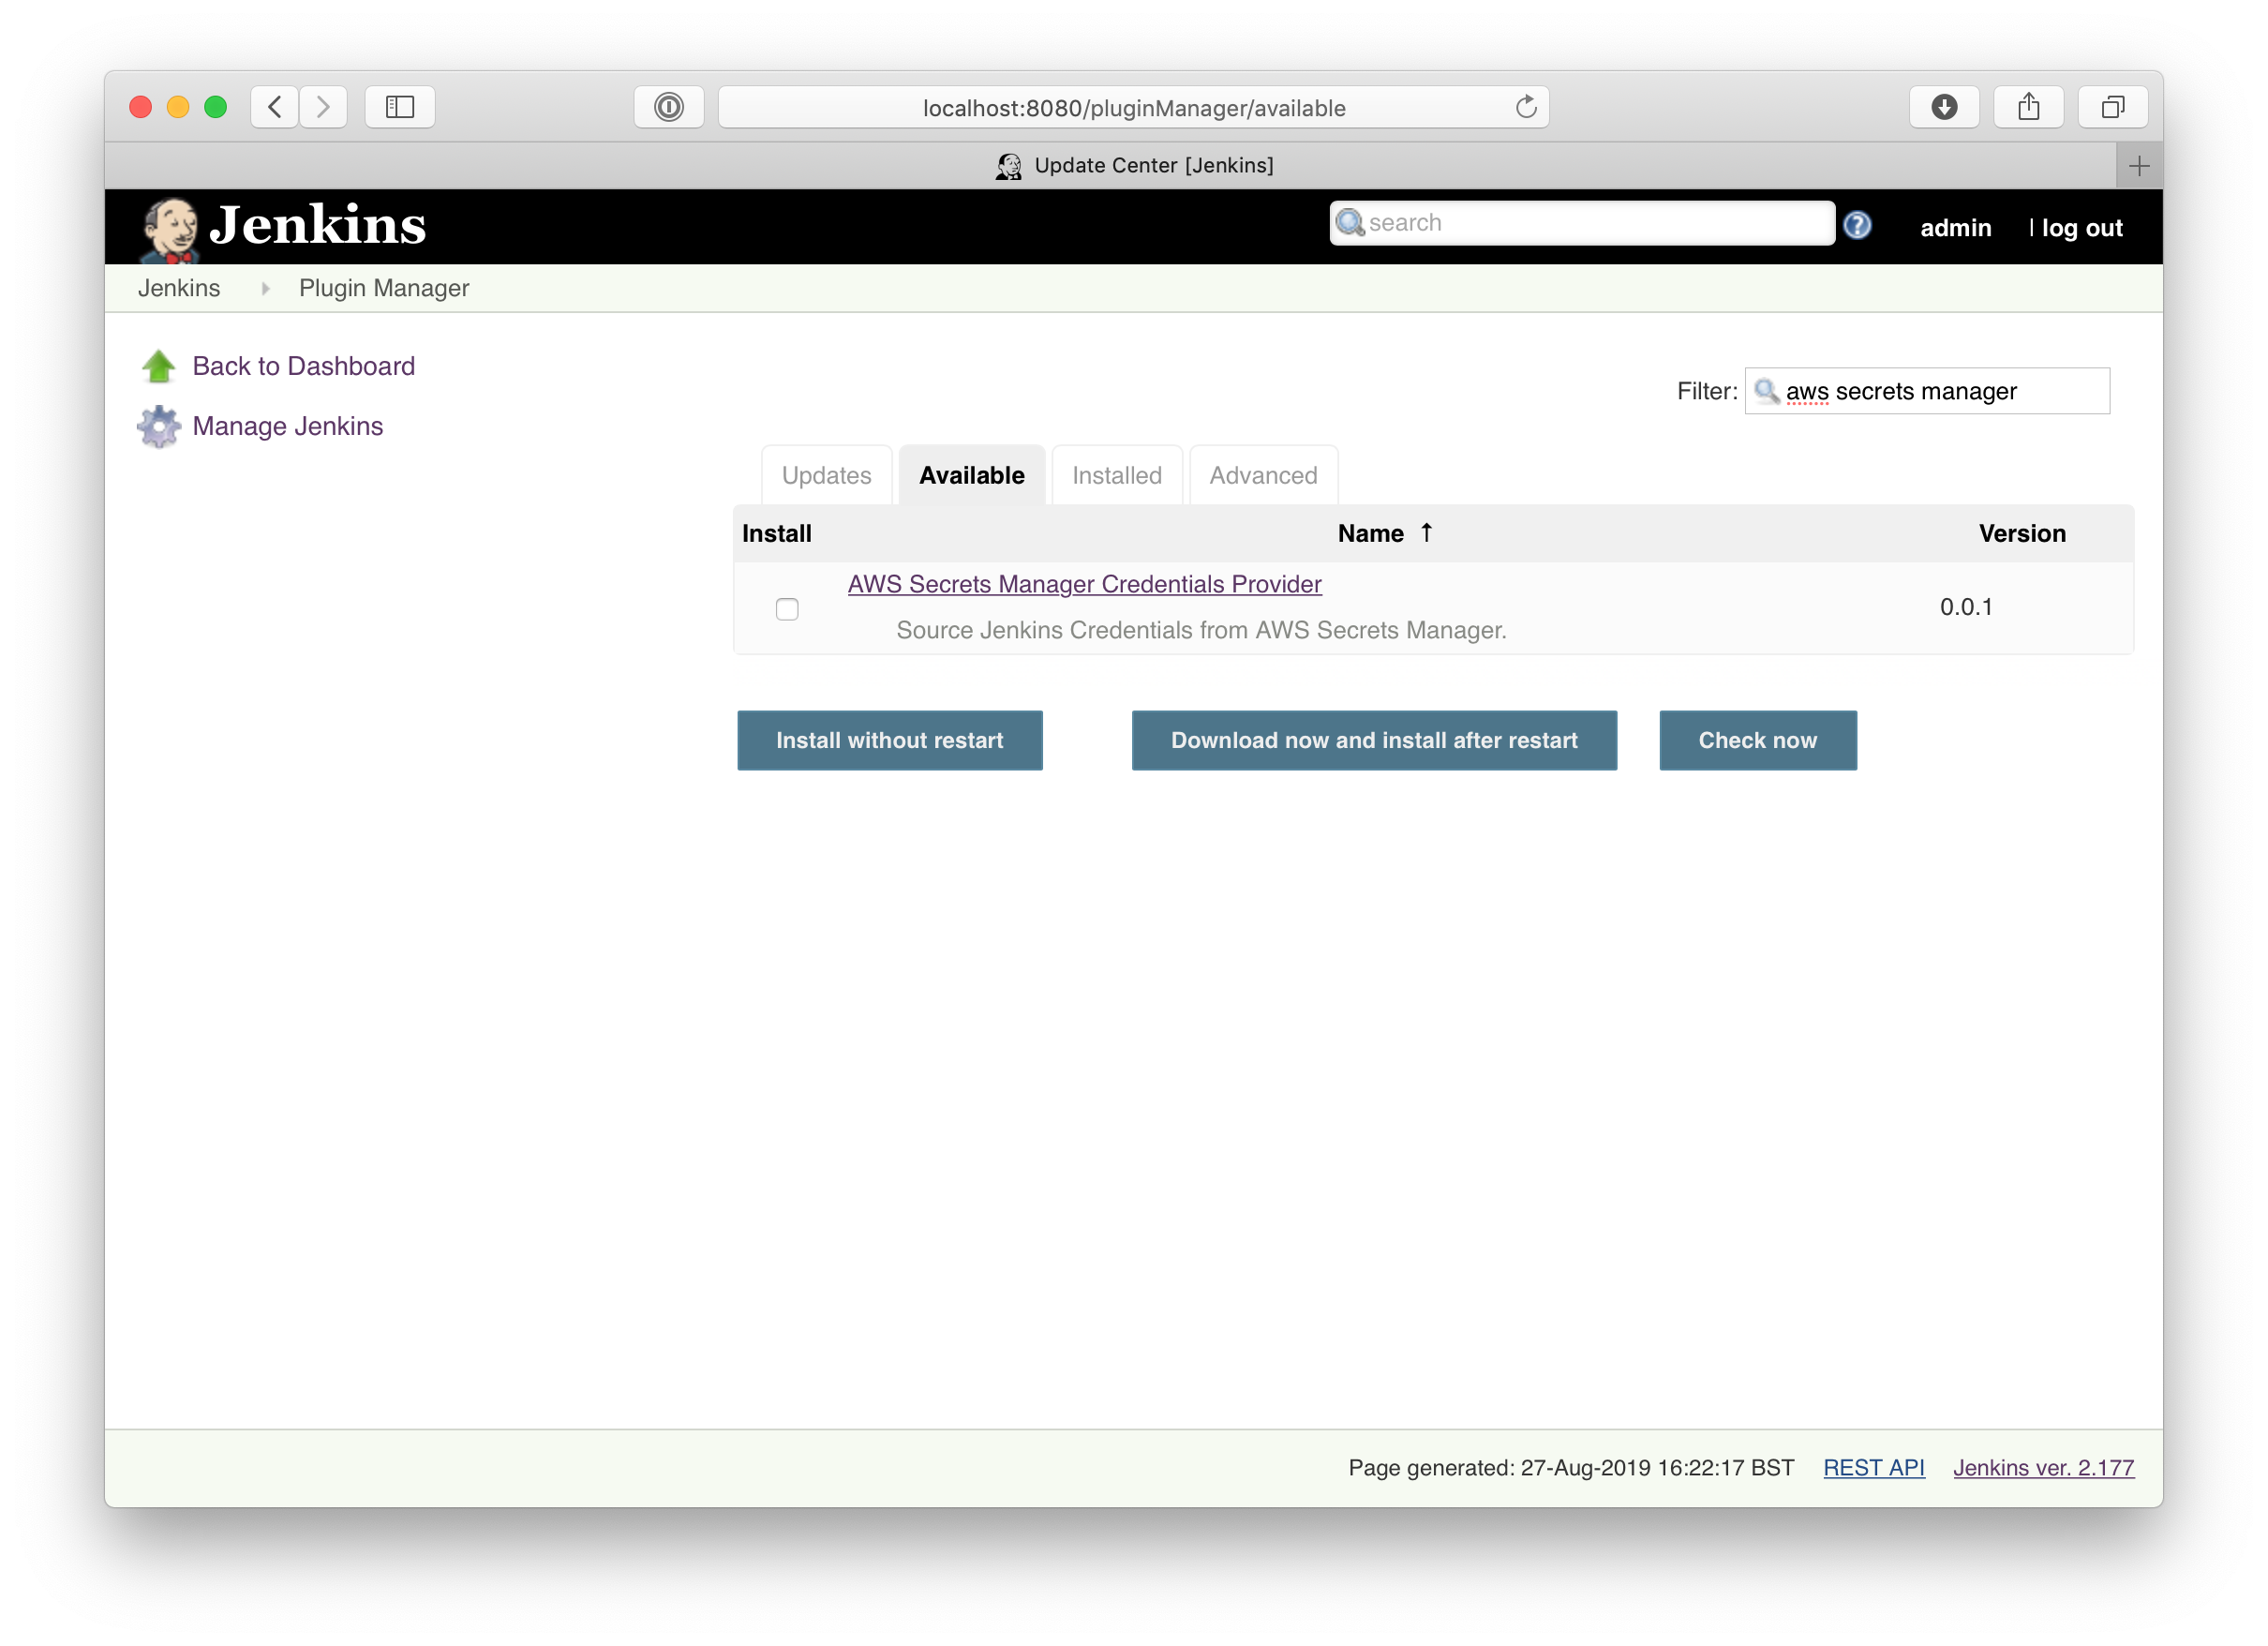Click the Manage Jenkins gear icon
Screen dimensions: 2268x1646
click(158, 427)
